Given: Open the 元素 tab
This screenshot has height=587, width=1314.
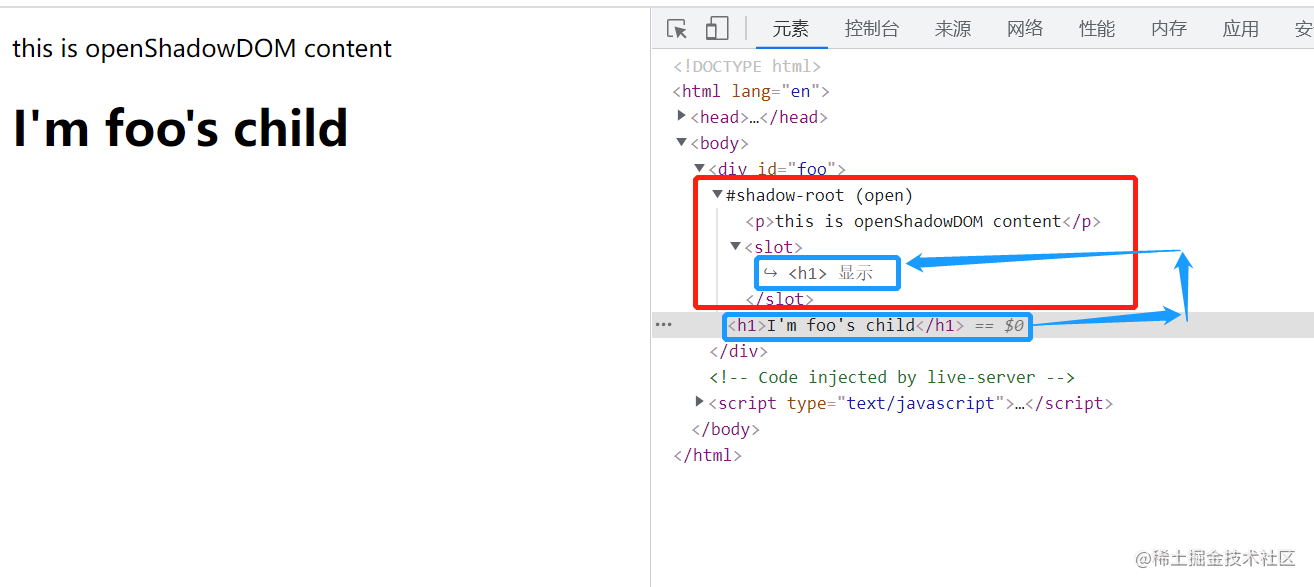Looking at the screenshot, I should 791,29.
